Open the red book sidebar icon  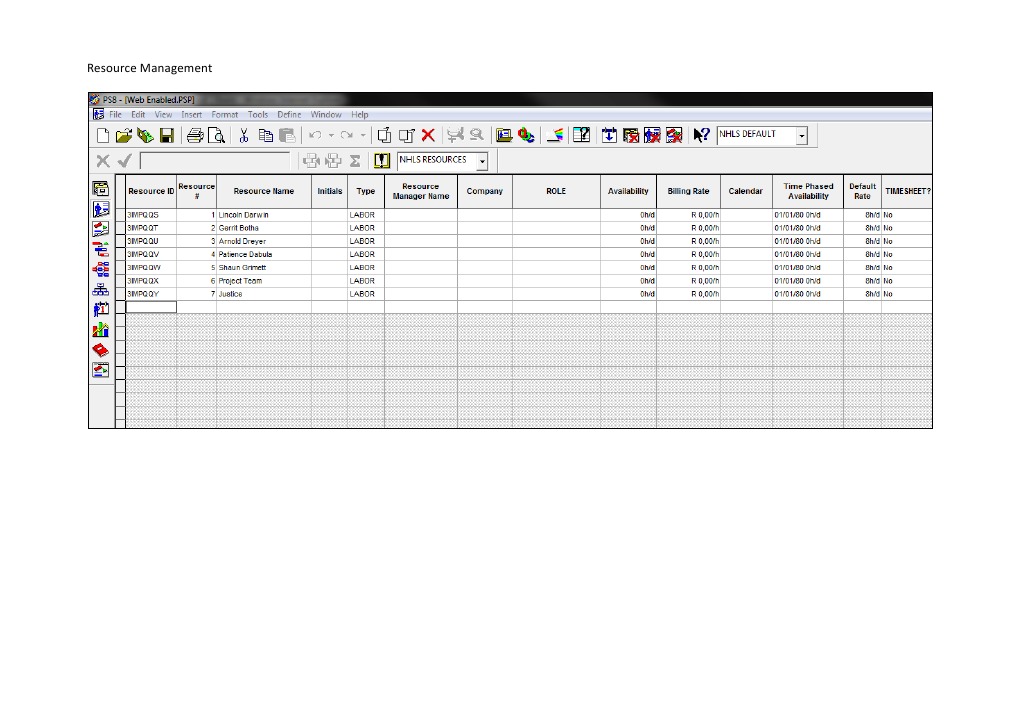click(101, 350)
